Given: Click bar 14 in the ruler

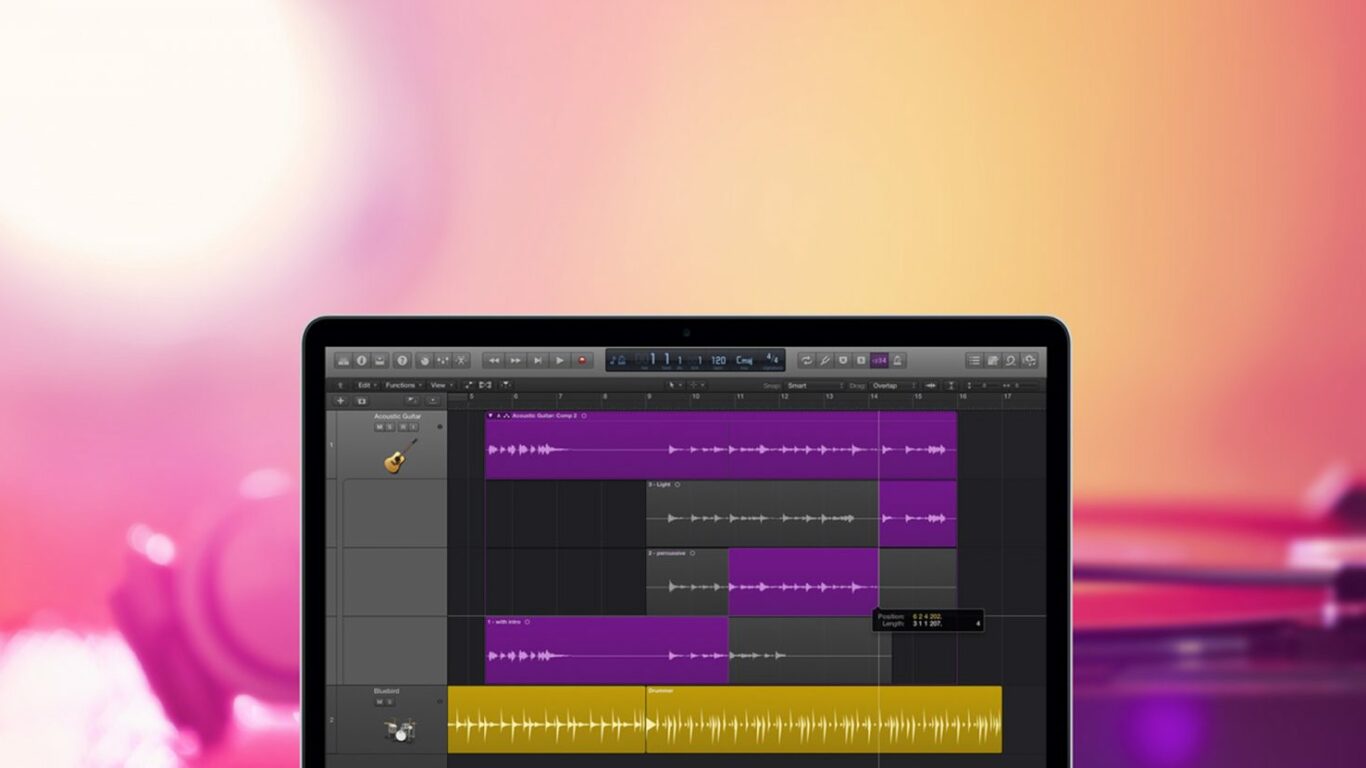Looking at the screenshot, I should pos(874,396).
